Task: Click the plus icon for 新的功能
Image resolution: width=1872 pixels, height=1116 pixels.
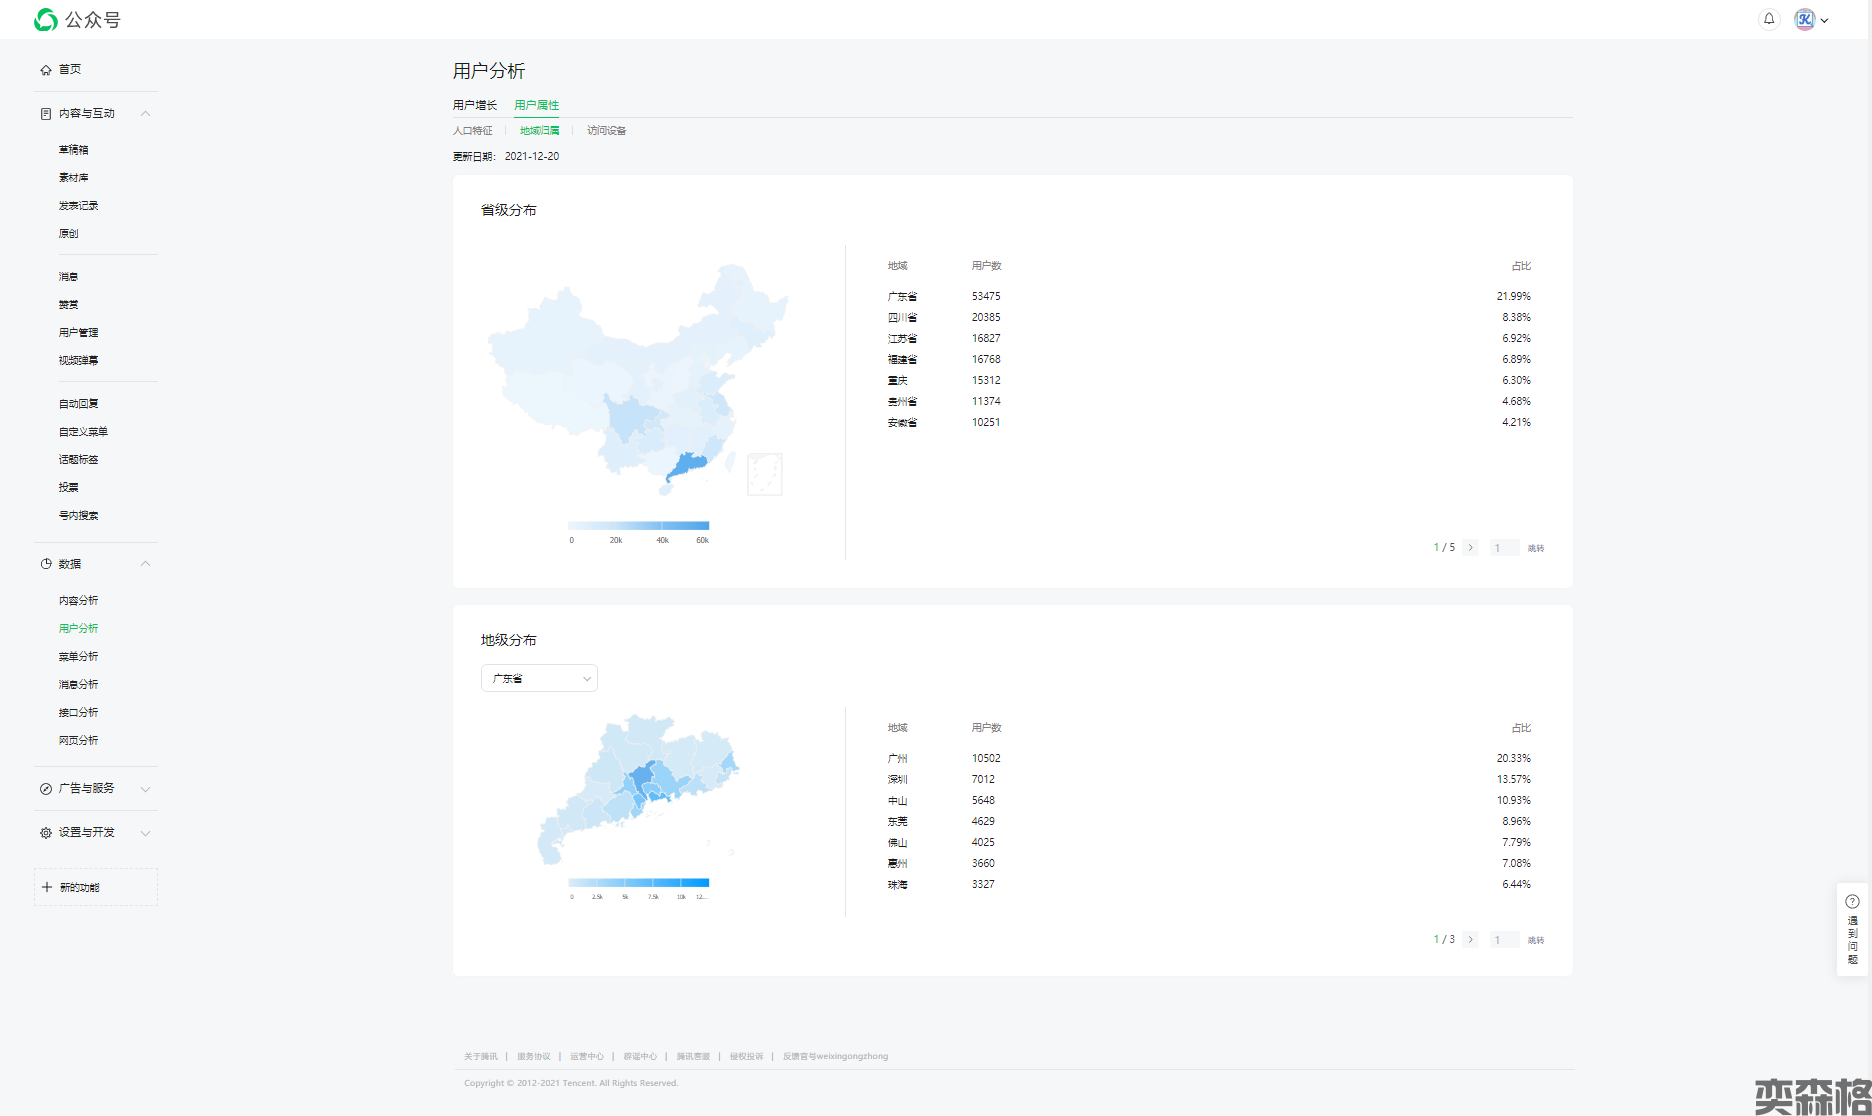Action: pyautogui.click(x=47, y=887)
